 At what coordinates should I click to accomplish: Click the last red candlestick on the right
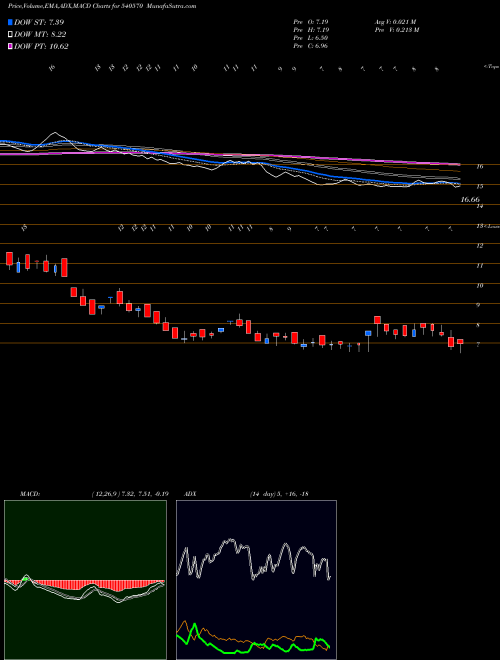[460, 342]
